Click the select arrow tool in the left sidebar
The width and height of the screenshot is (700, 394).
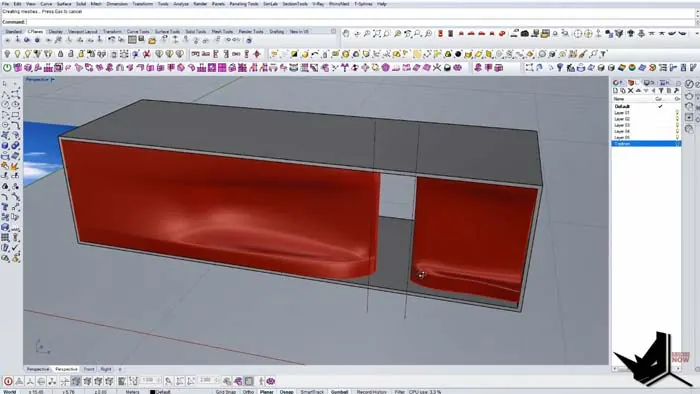[5, 83]
